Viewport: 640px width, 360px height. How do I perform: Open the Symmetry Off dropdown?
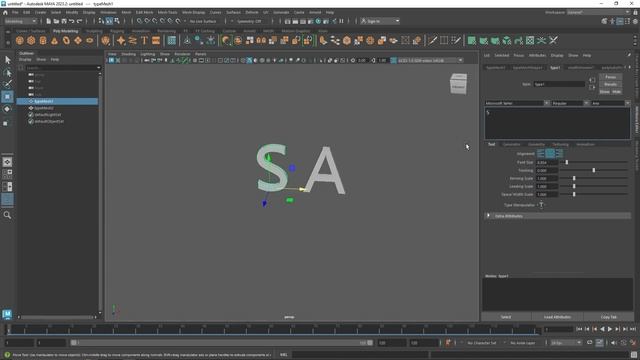click(x=249, y=21)
